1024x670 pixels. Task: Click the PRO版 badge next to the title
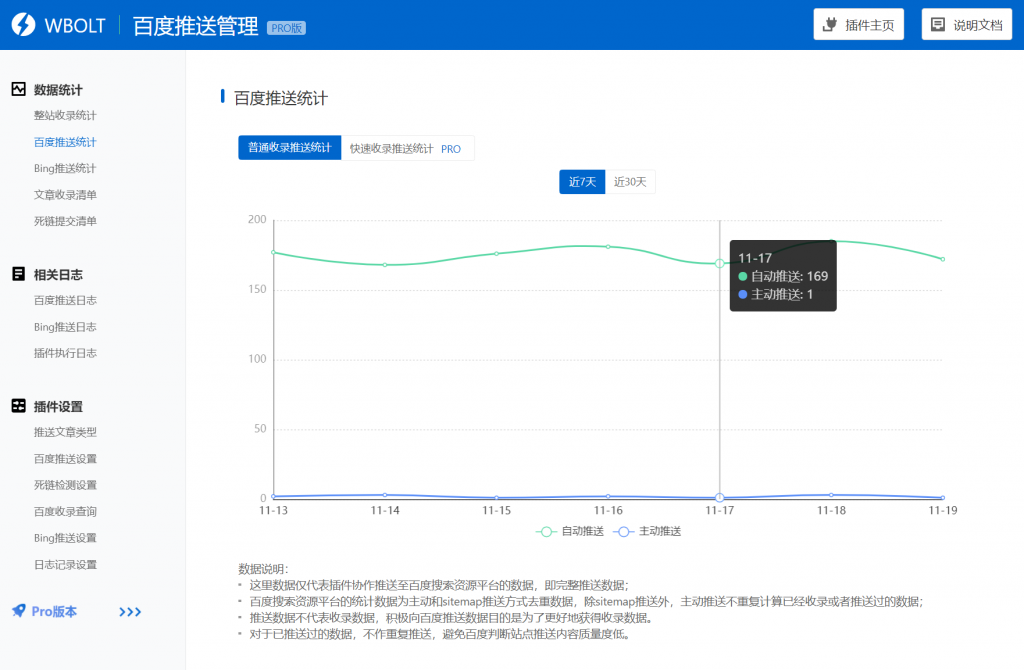pyautogui.click(x=286, y=27)
